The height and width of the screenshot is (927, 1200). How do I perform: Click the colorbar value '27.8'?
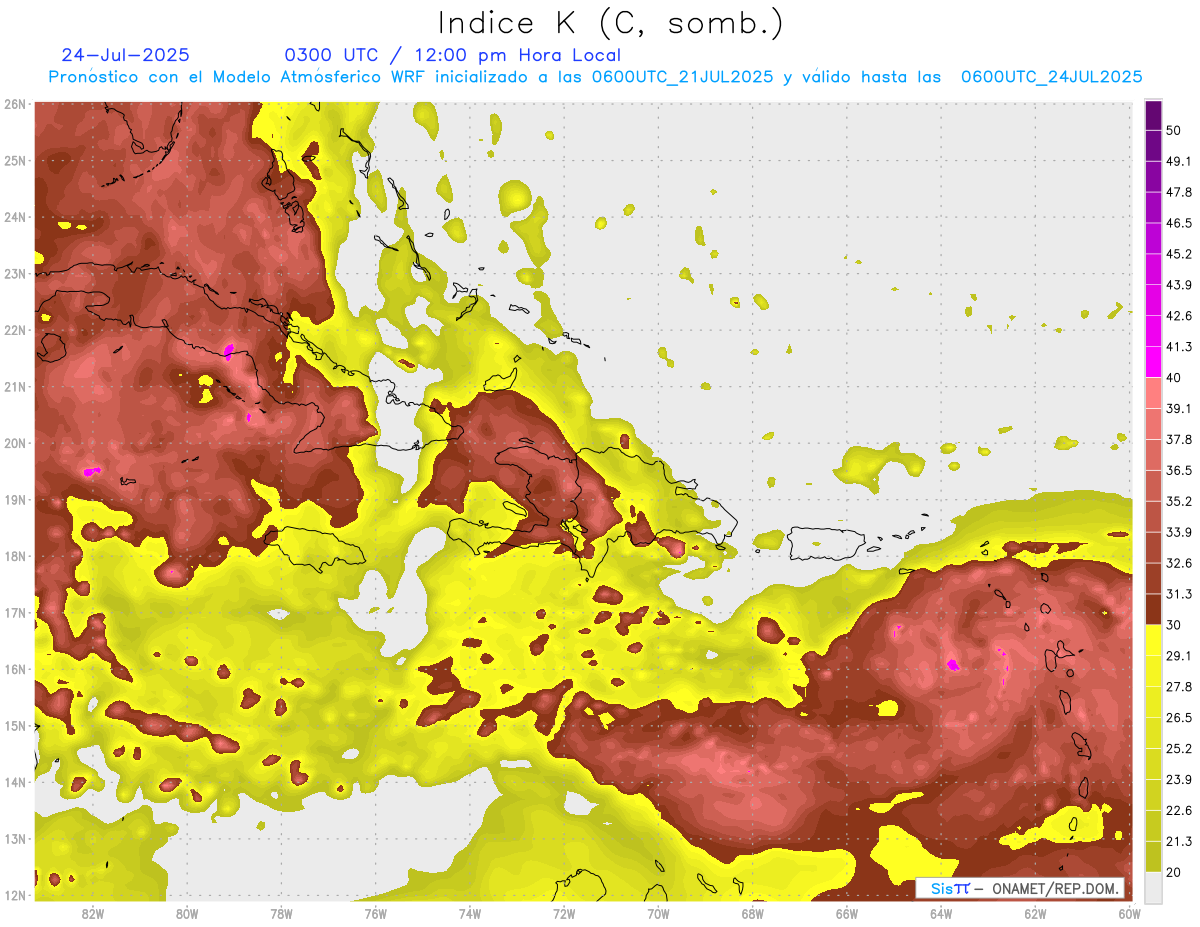(x=1179, y=687)
